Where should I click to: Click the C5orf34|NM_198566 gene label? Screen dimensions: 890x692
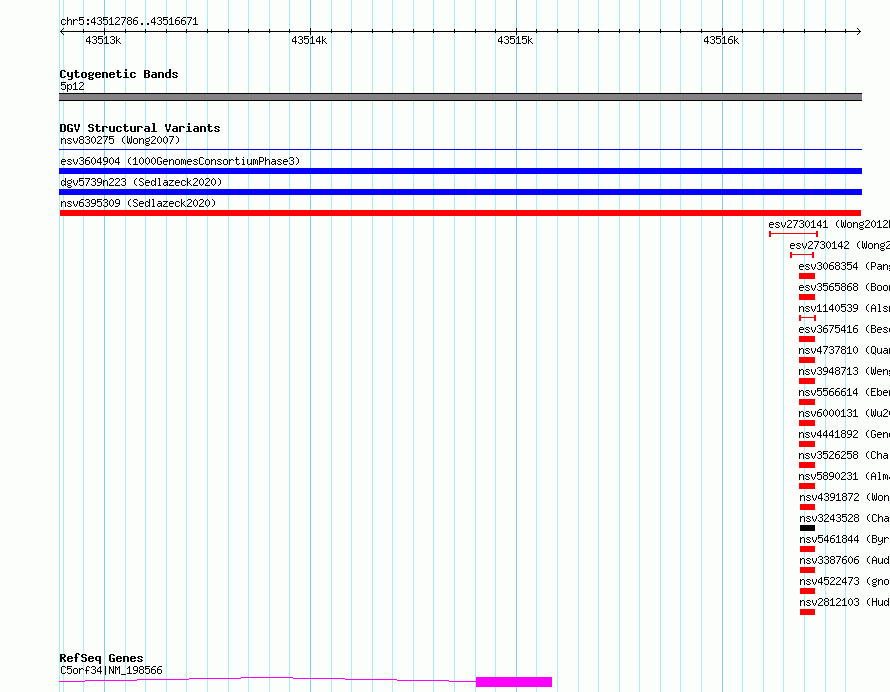pyautogui.click(x=111, y=670)
